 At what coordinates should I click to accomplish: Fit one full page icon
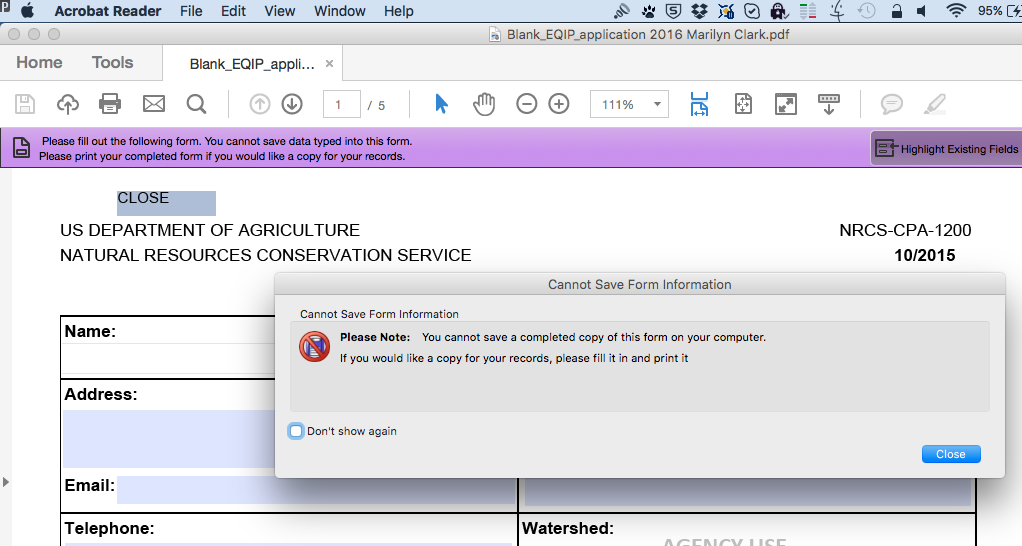pyautogui.click(x=743, y=104)
